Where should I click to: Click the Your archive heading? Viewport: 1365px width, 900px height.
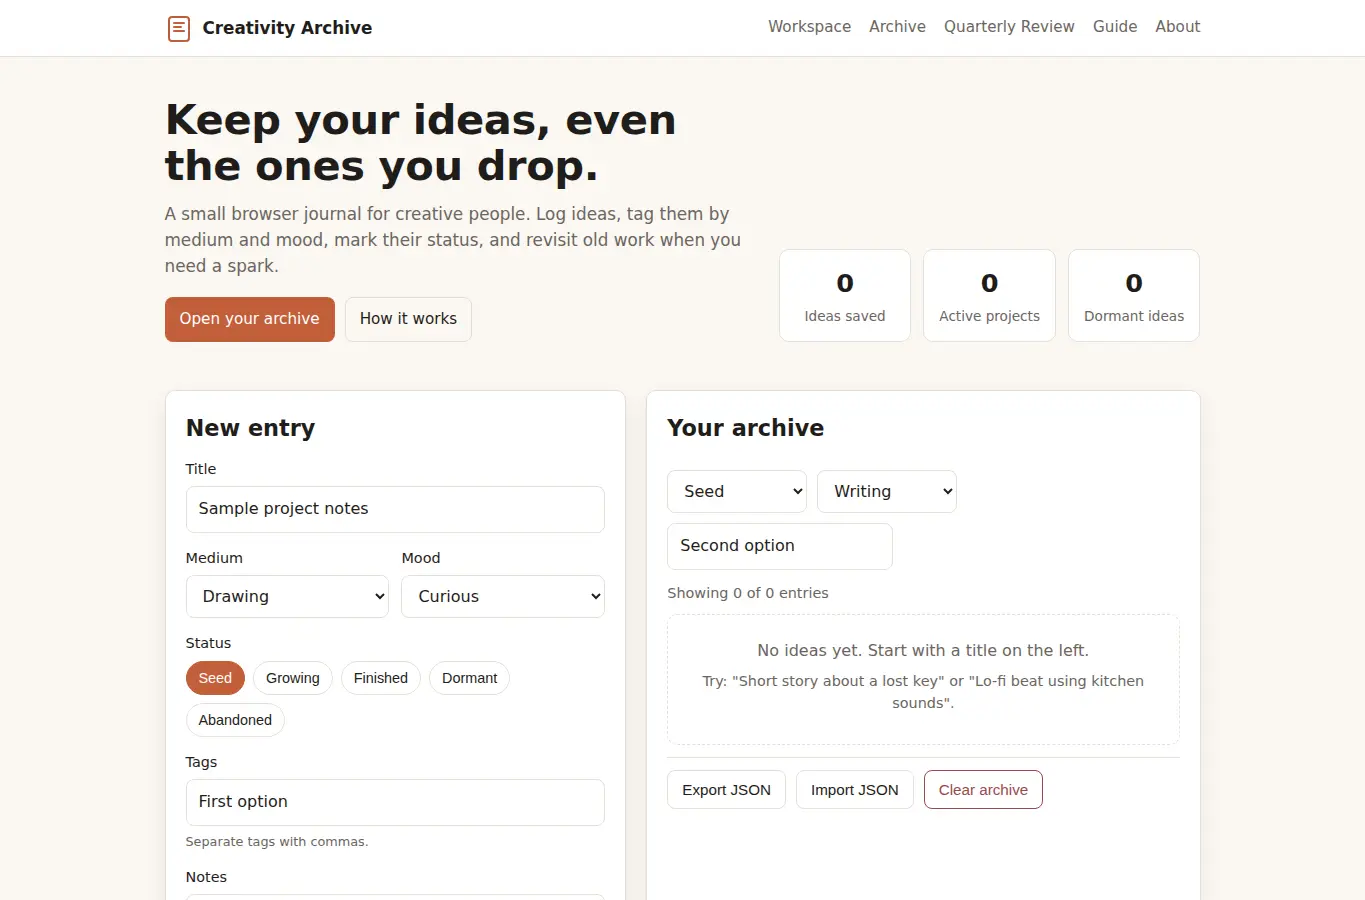click(746, 428)
